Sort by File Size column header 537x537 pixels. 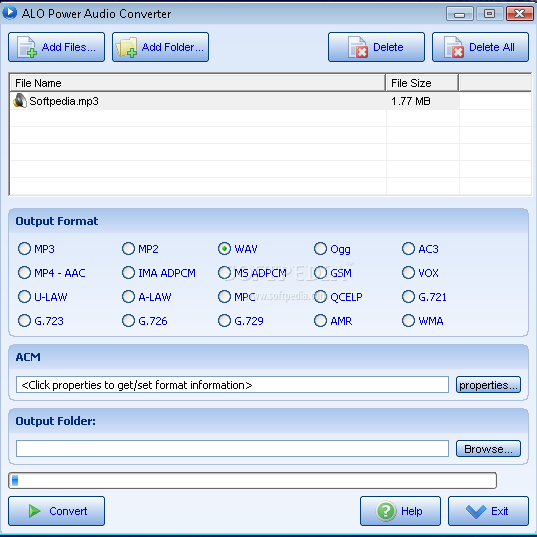[422, 83]
